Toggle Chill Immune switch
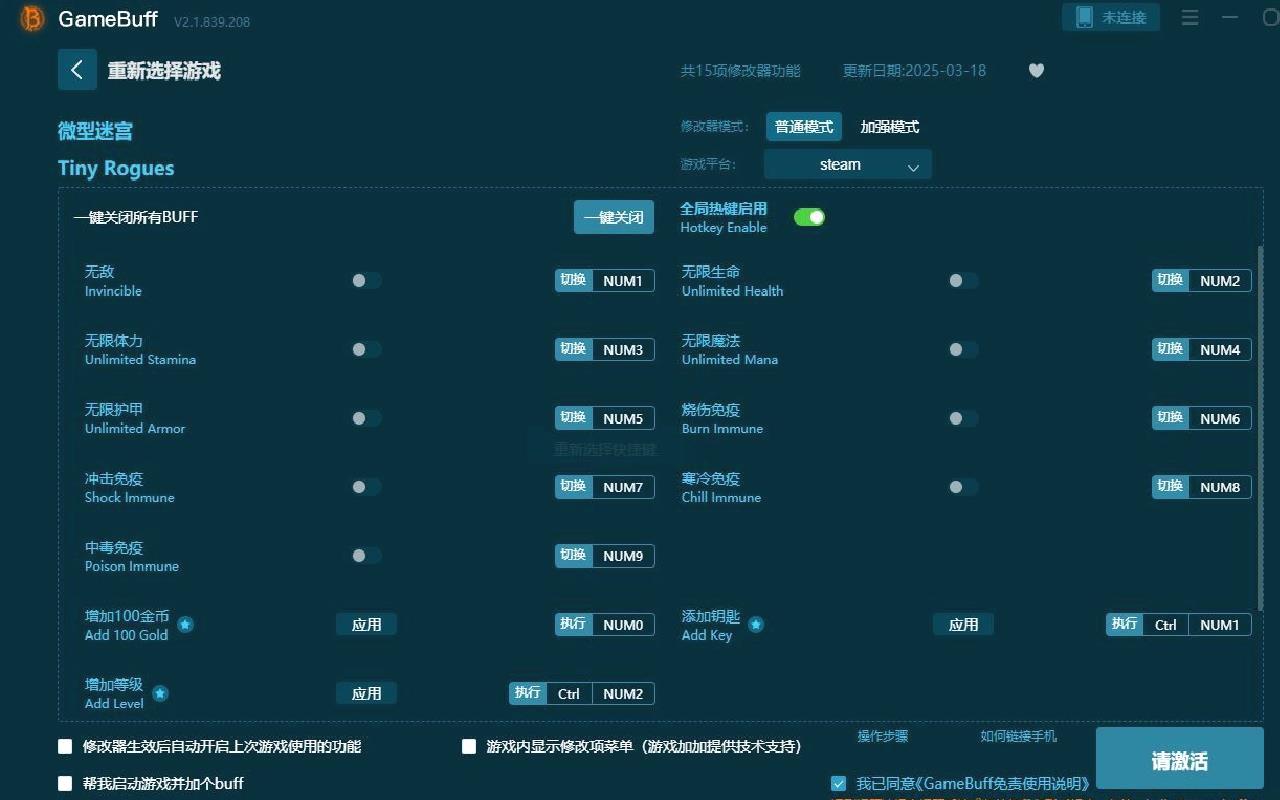The width and height of the screenshot is (1280, 800). click(x=963, y=487)
